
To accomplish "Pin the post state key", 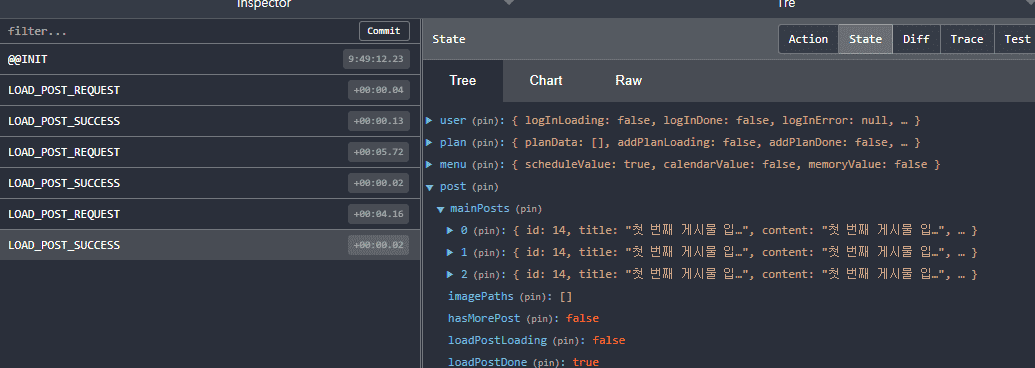I will 485,187.
